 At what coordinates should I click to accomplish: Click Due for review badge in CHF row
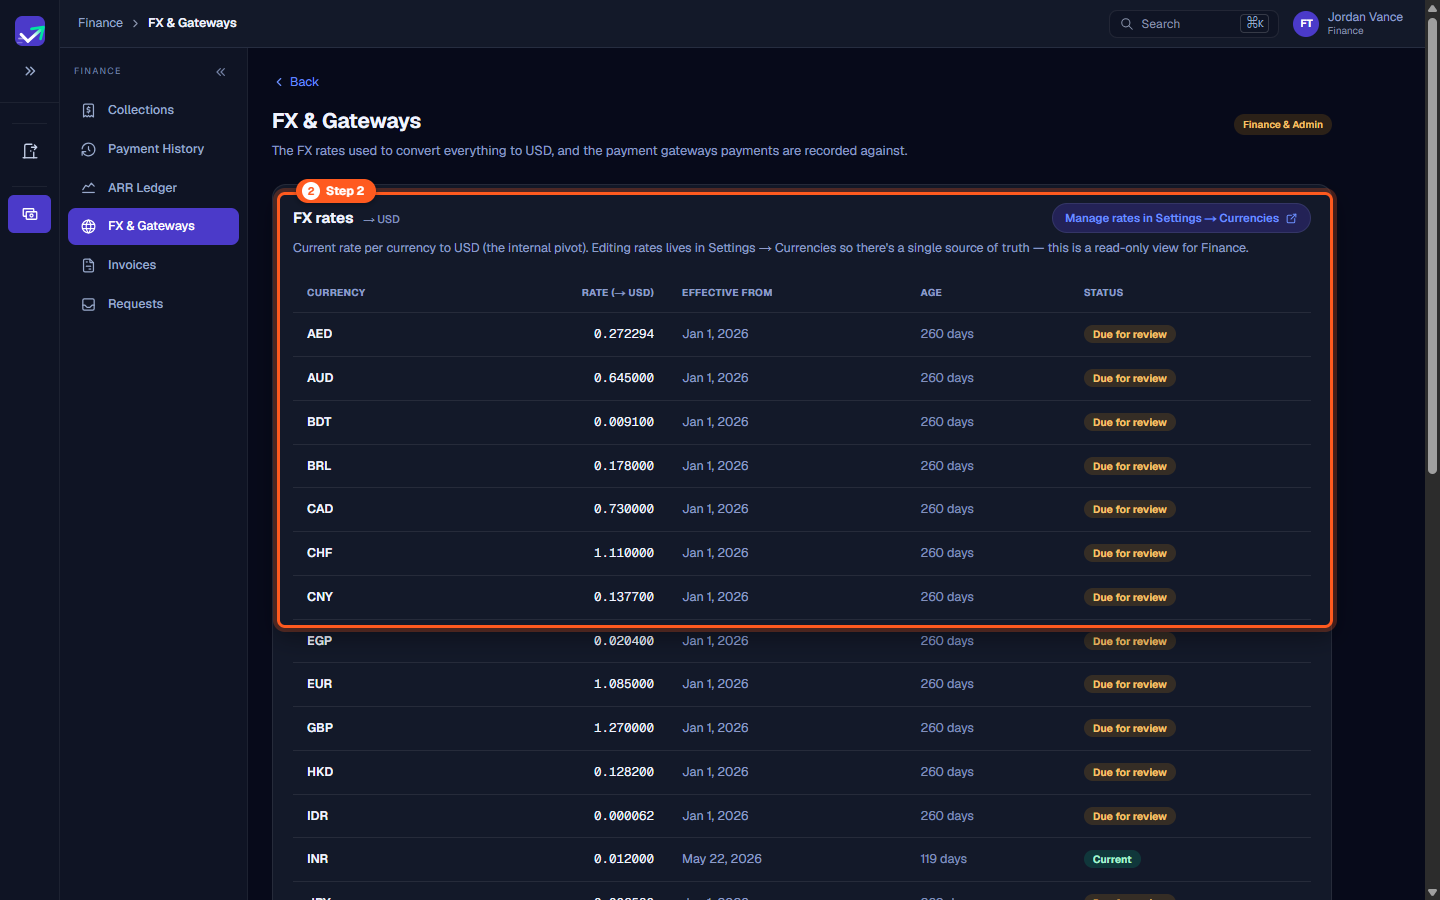coord(1130,553)
